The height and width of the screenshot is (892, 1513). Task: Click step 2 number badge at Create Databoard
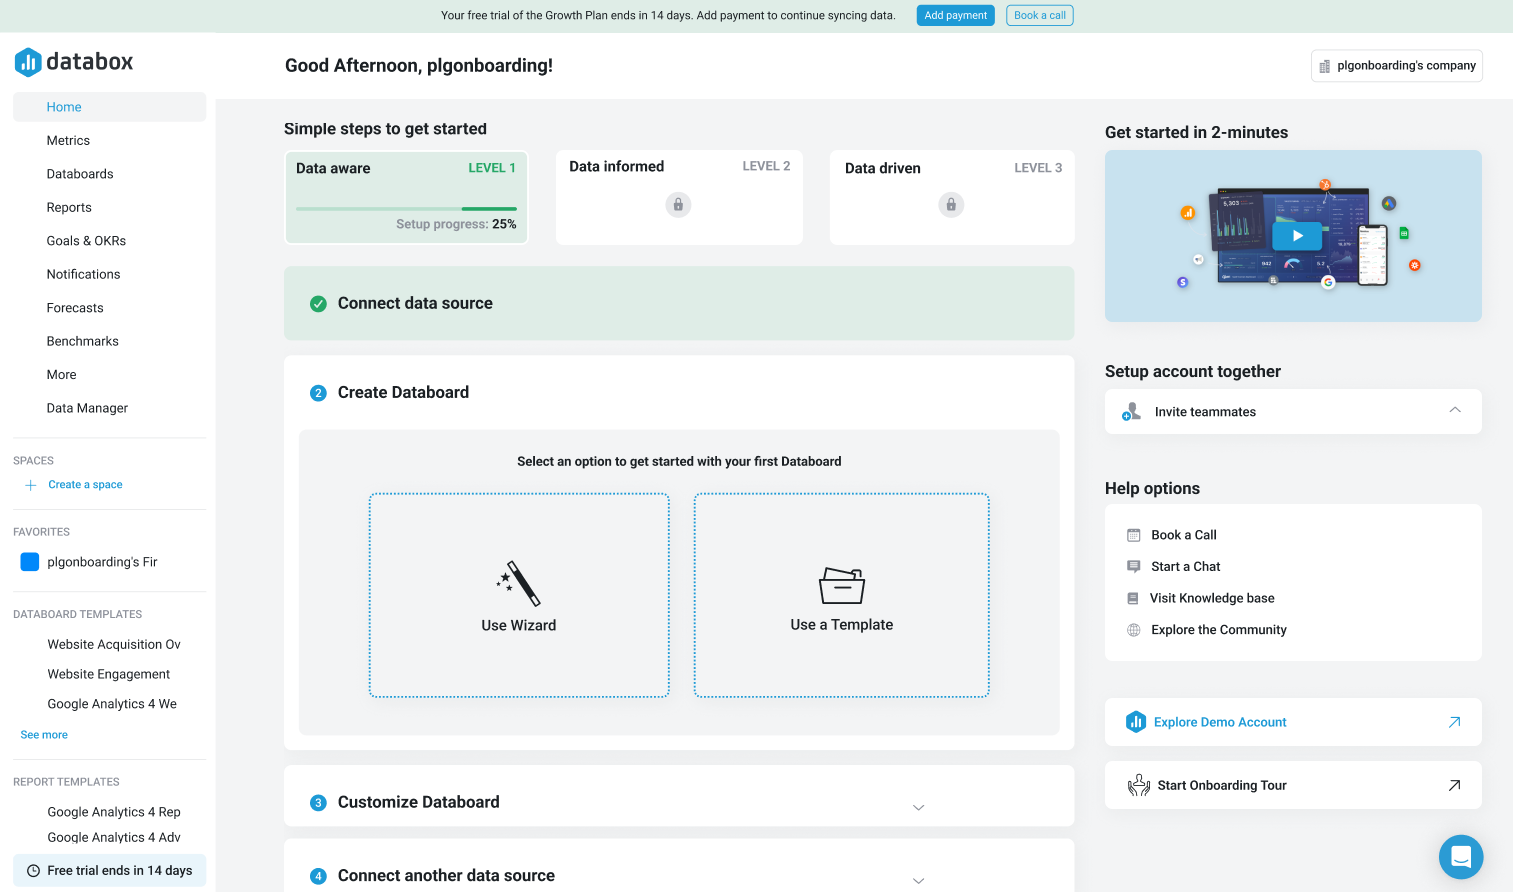pos(318,393)
